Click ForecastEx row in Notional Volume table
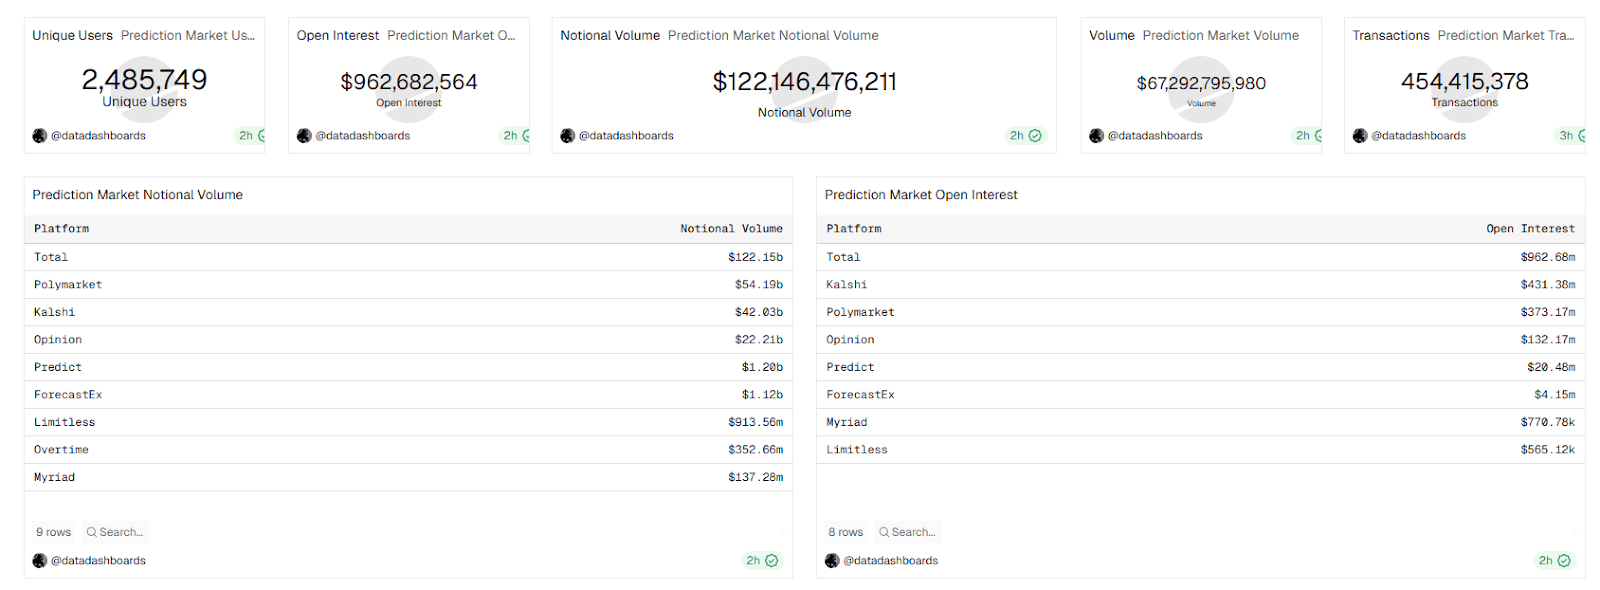Image resolution: width=1600 pixels, height=590 pixels. (x=408, y=395)
